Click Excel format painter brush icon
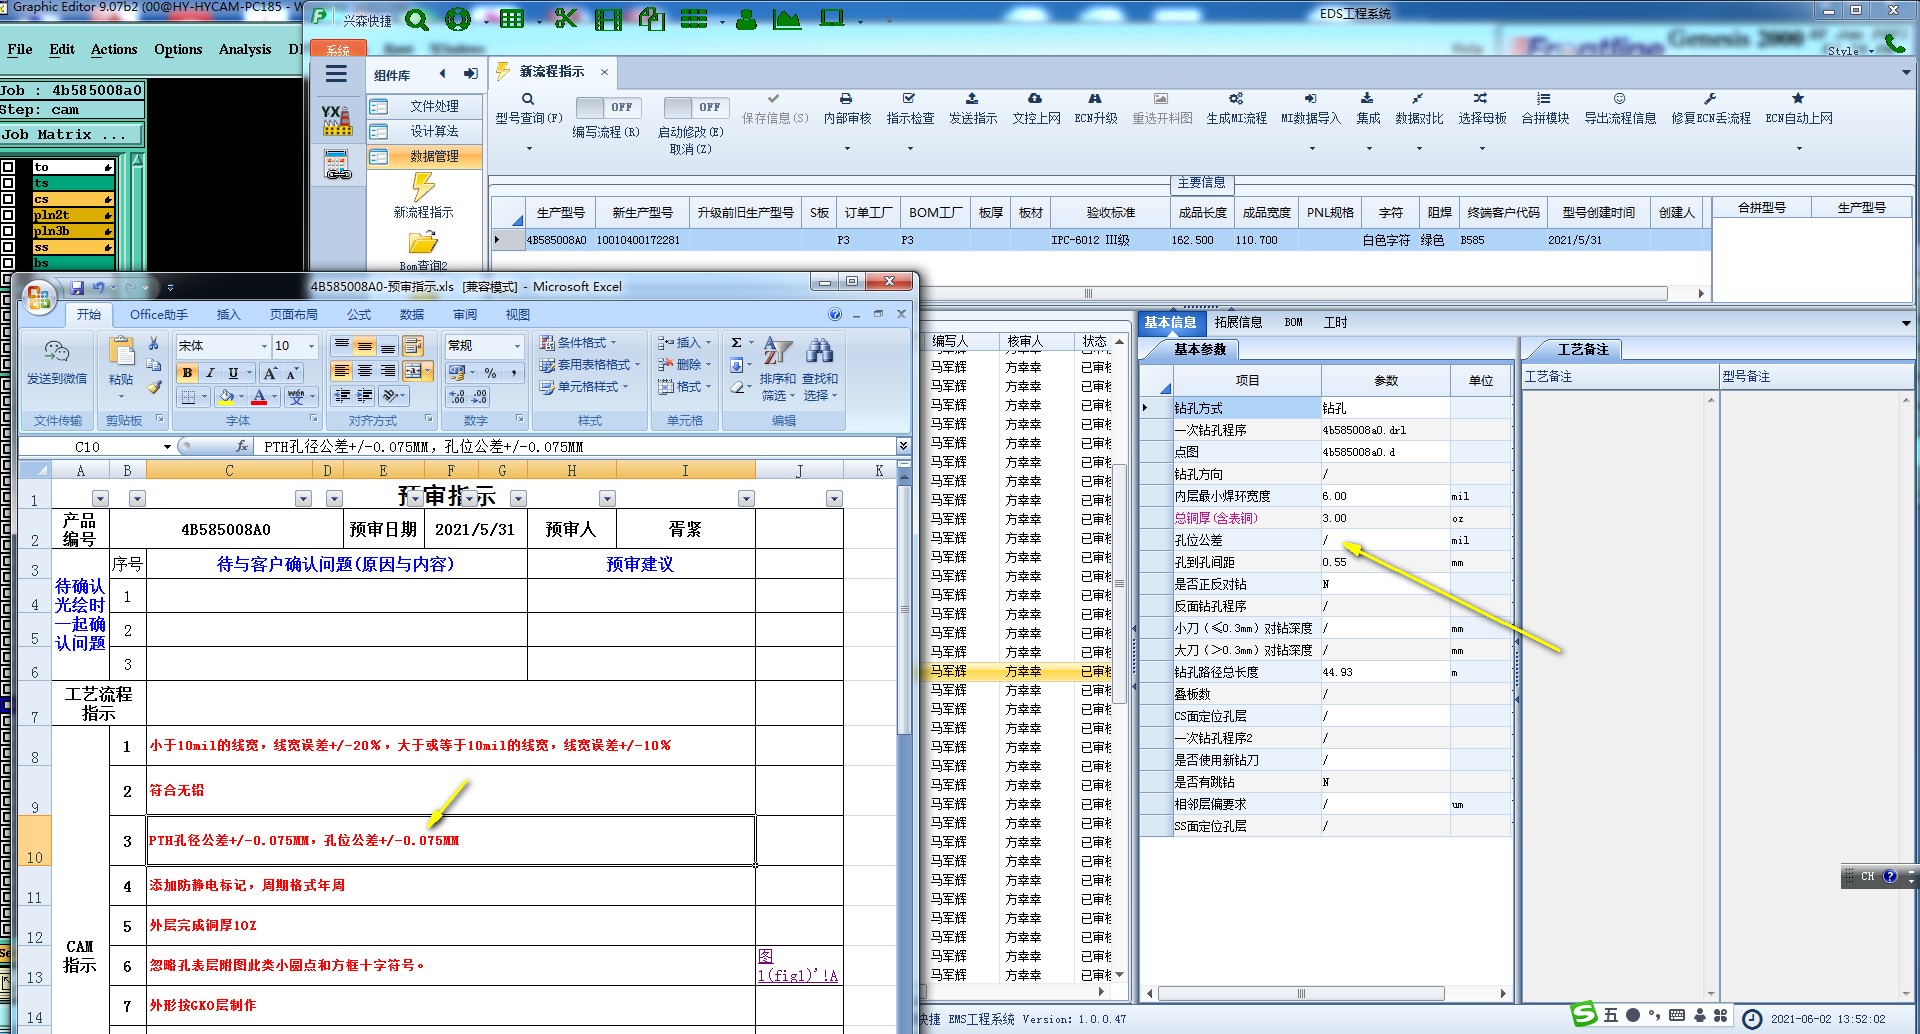 (x=154, y=387)
